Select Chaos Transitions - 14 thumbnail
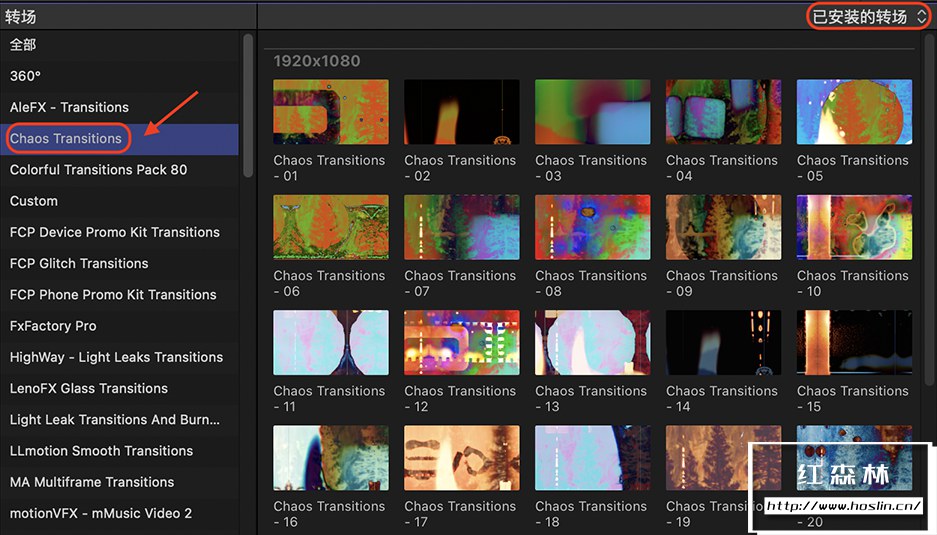The image size is (937, 535). (x=723, y=342)
